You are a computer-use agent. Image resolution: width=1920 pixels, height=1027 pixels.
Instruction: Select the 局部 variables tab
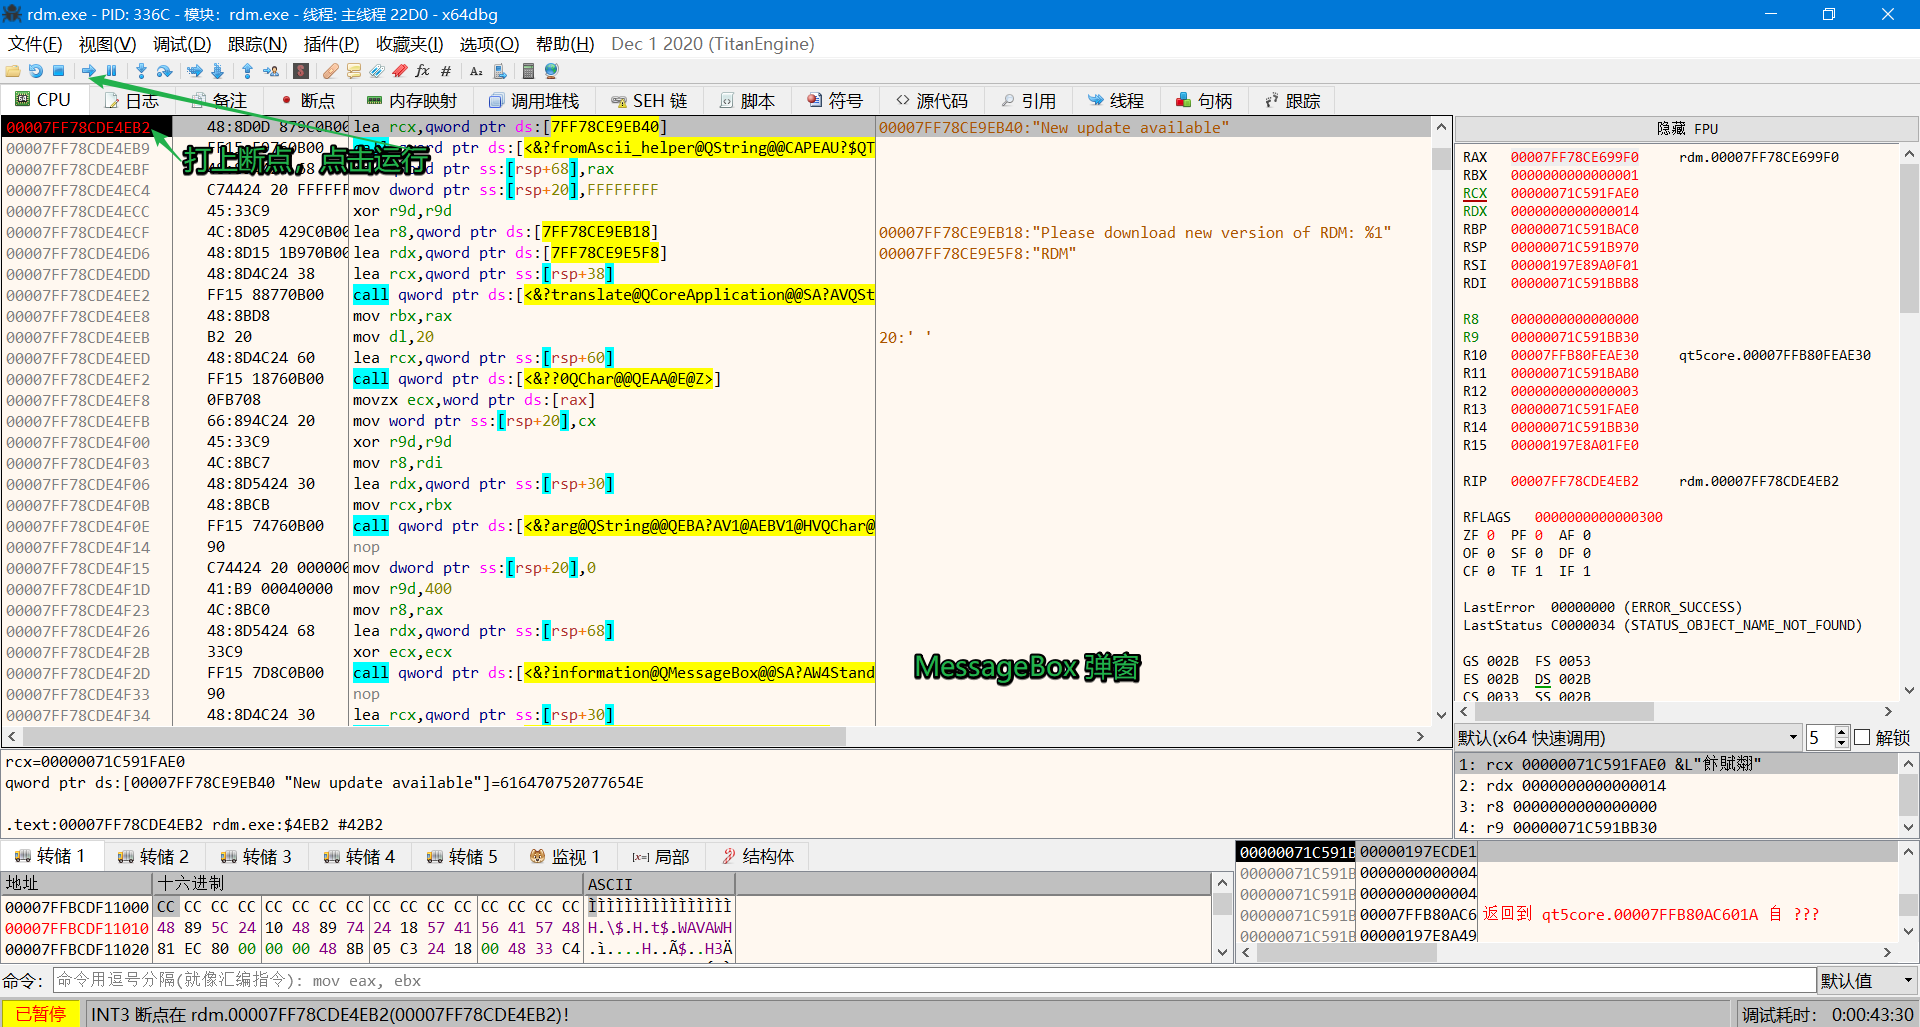[660, 857]
